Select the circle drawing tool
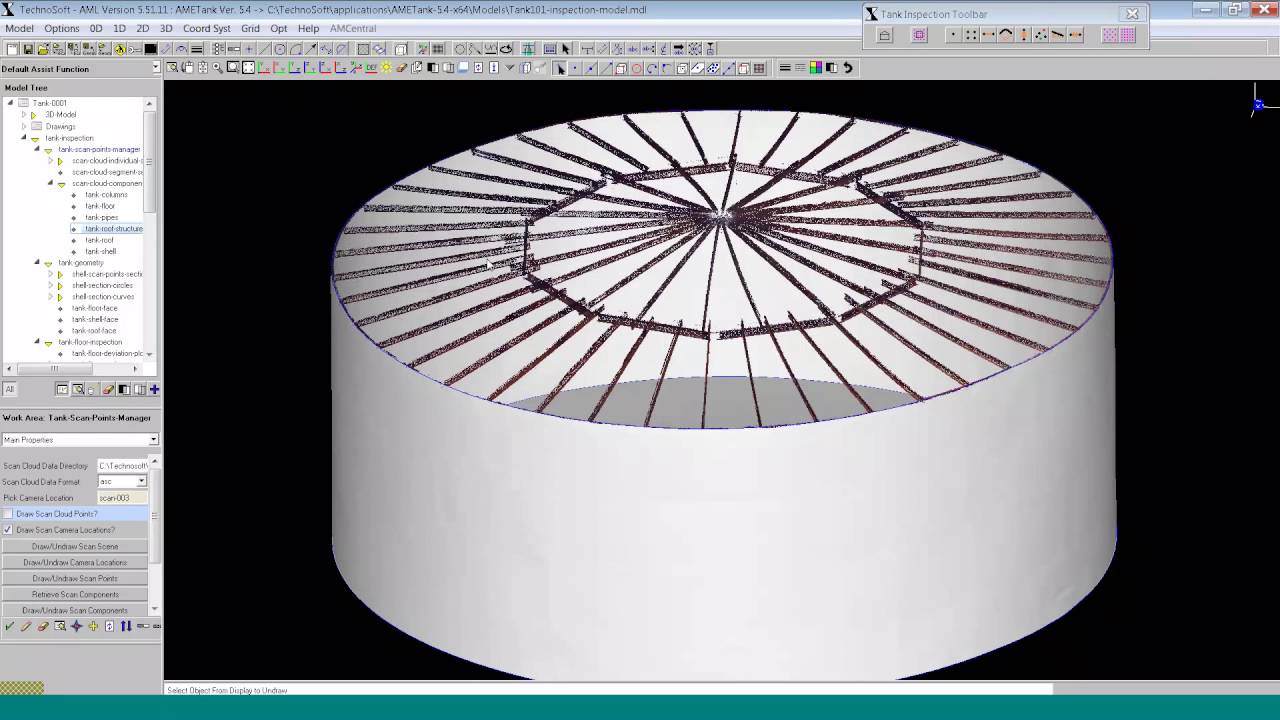 (280, 49)
